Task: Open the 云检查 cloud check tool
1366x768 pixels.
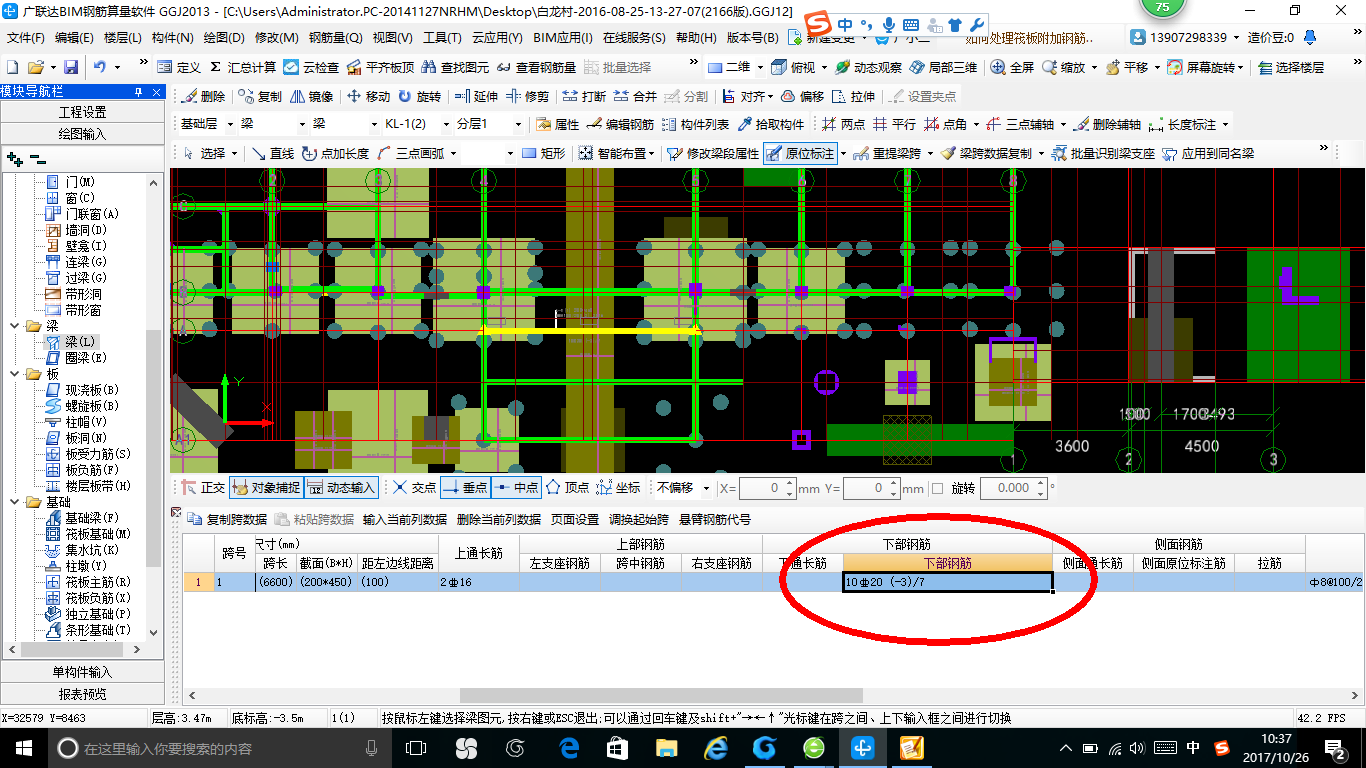Action: click(x=311, y=67)
